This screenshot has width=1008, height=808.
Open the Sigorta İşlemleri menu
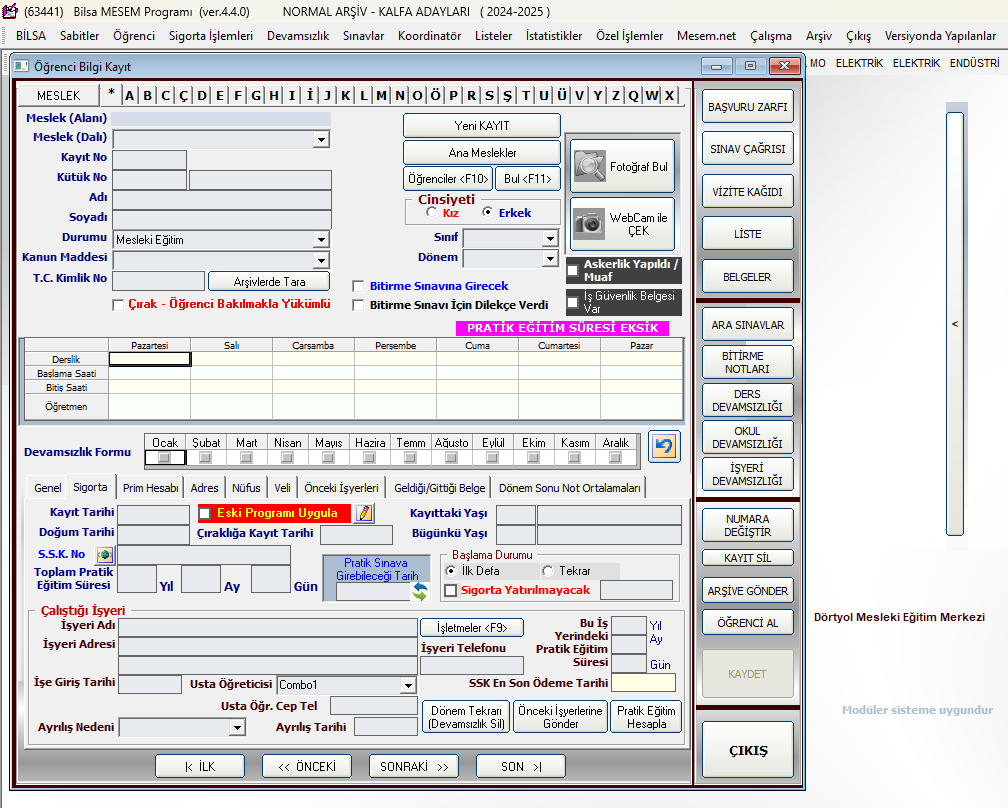[x=210, y=35]
